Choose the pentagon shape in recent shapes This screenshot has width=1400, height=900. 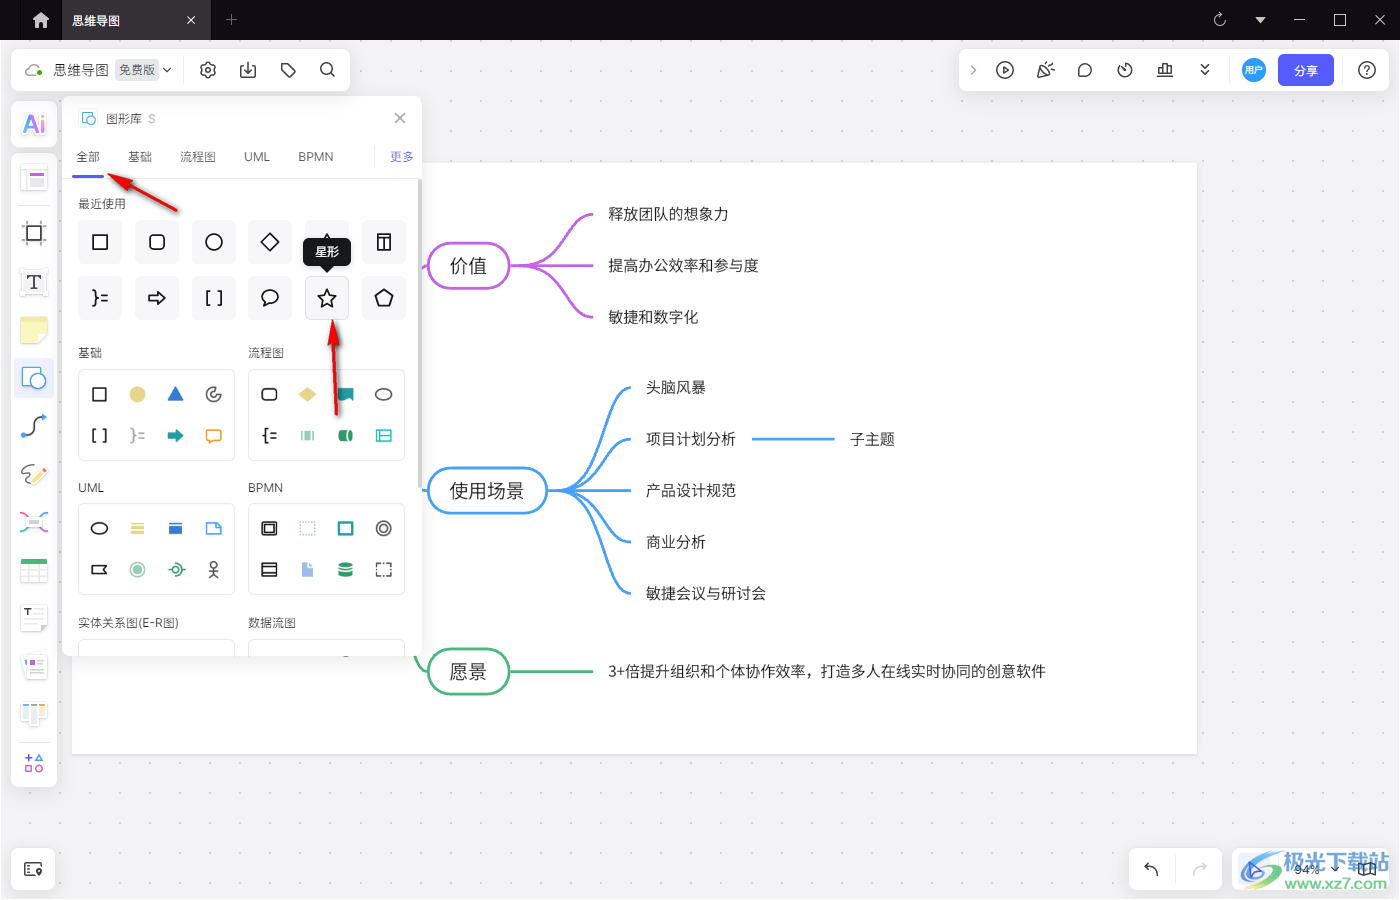(x=384, y=298)
